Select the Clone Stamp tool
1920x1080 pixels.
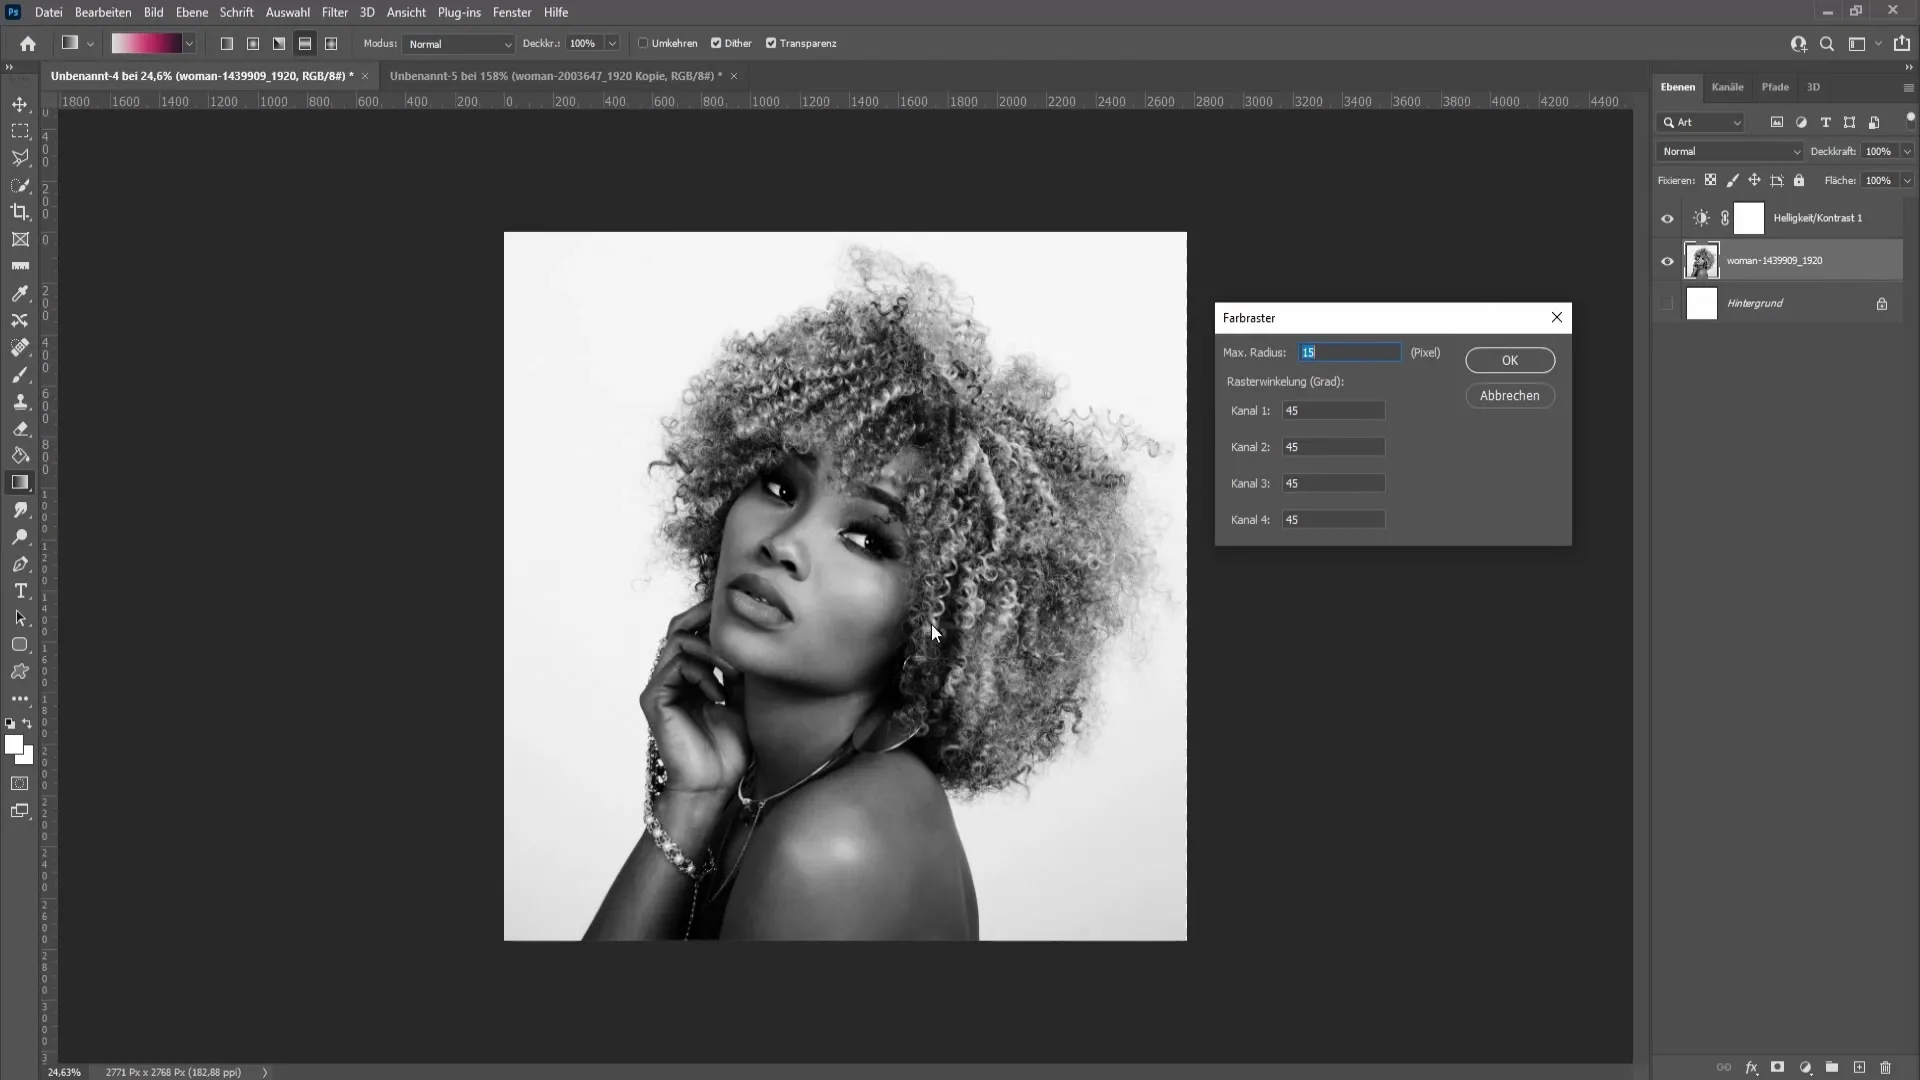coord(20,402)
